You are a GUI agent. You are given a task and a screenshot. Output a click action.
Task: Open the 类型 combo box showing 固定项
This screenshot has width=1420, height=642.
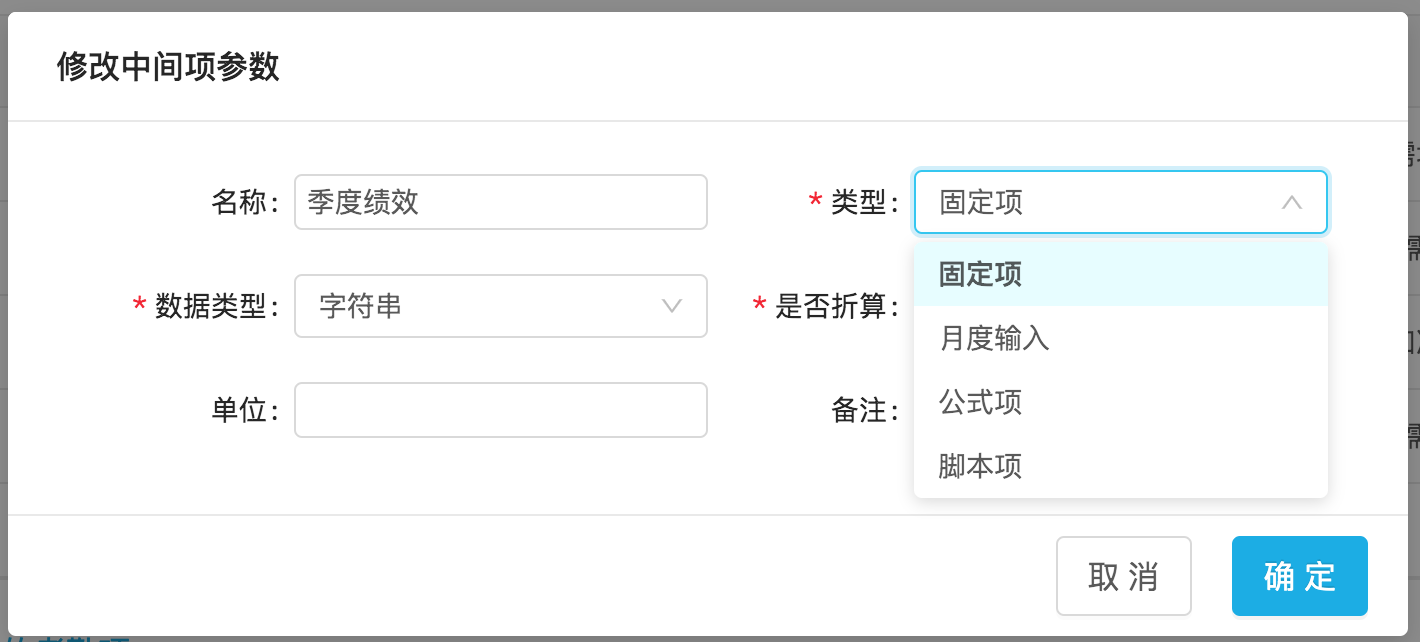1121,202
